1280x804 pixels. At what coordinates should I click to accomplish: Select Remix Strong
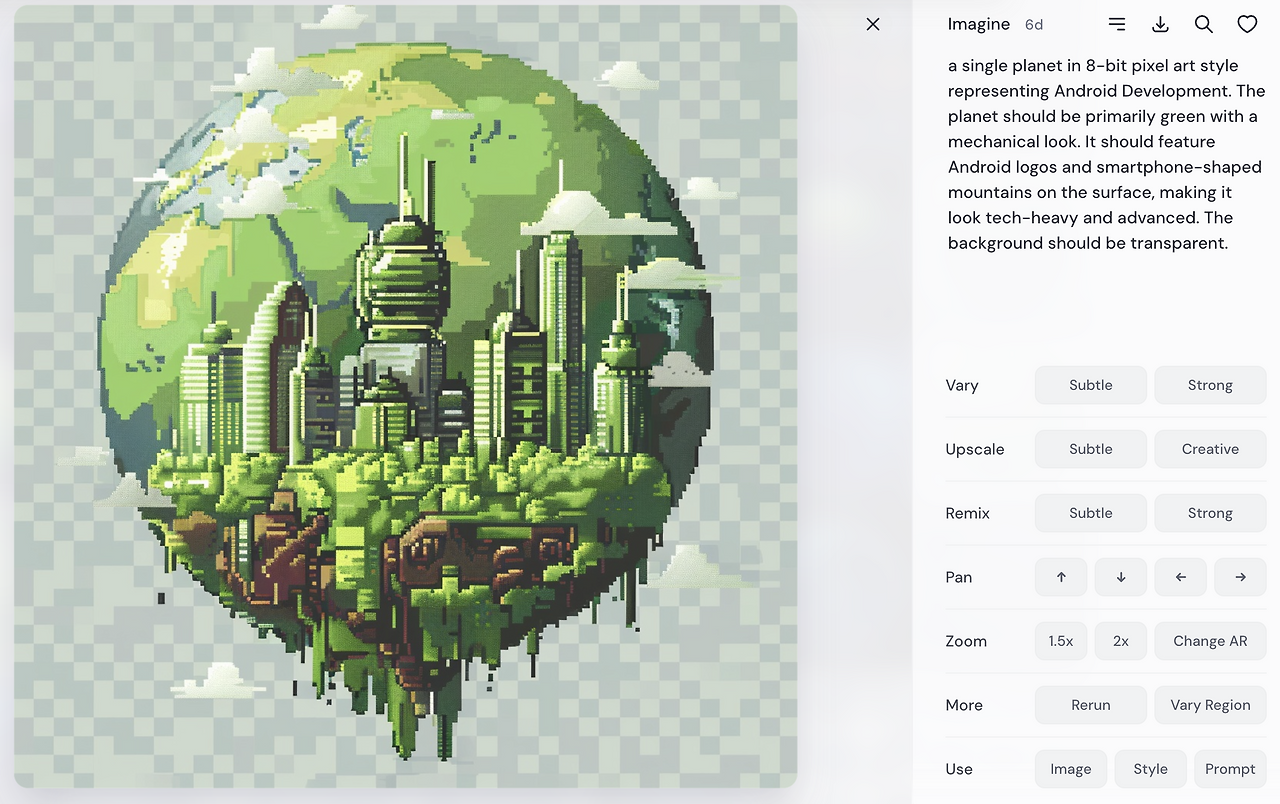(x=1211, y=513)
